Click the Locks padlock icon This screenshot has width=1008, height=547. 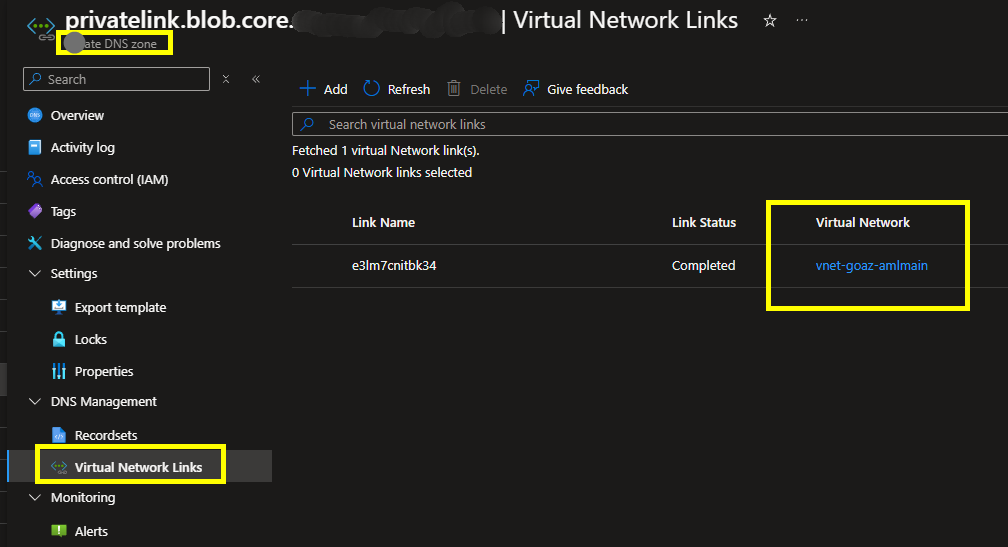tap(58, 339)
